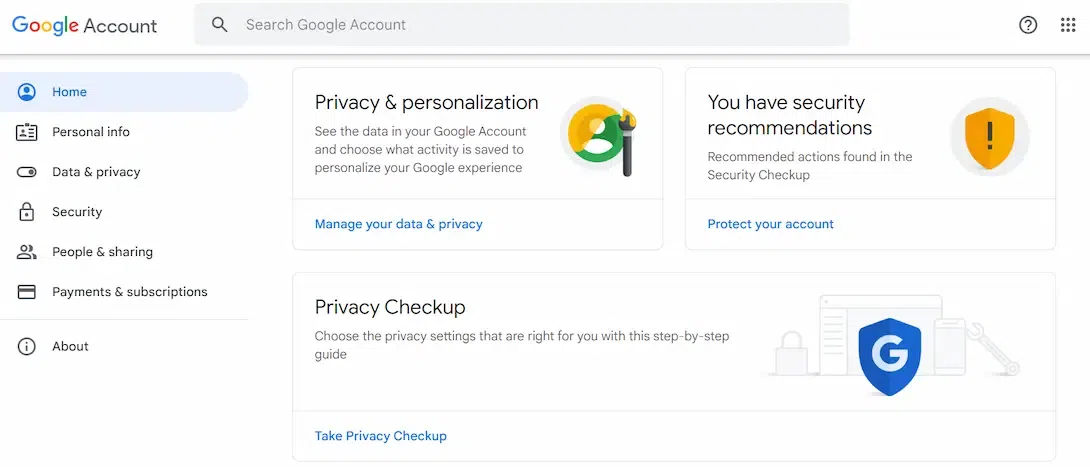
Task: Click the Privacy Checkup blue shield graphic
Action: click(888, 356)
